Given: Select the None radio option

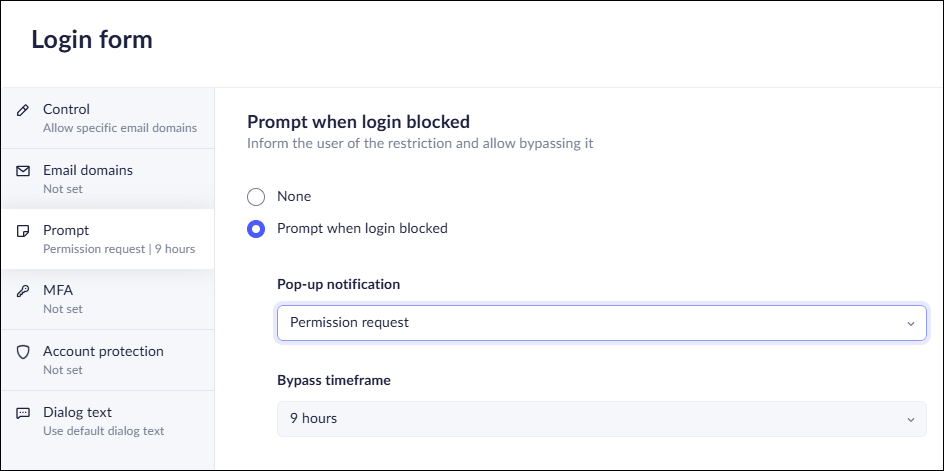Looking at the screenshot, I should coord(256,197).
